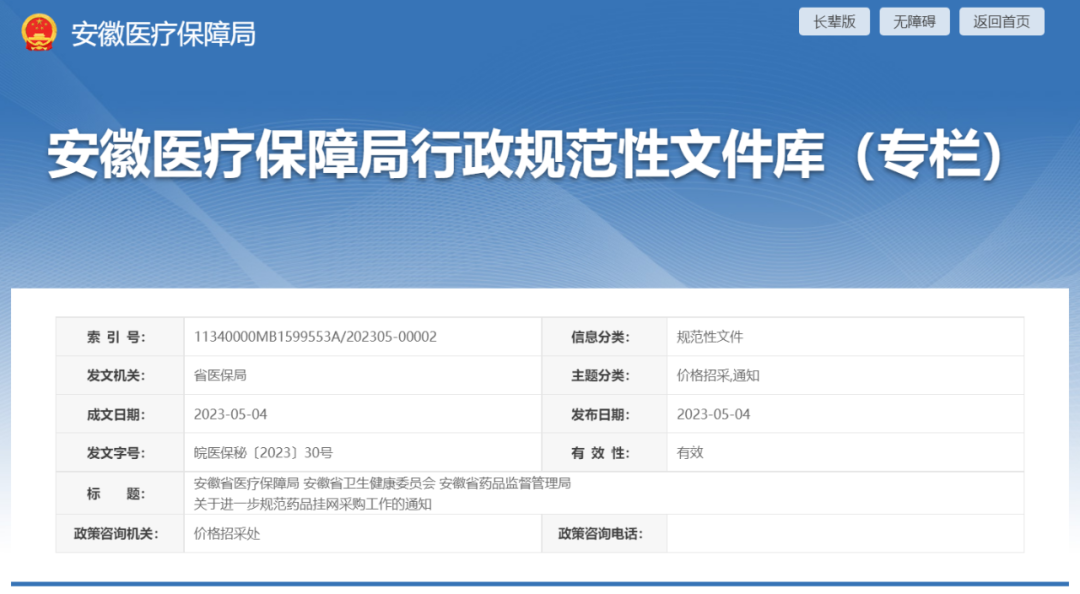The image size is (1080, 594).
Task: Enable 无障碍 accessibility mode
Action: click(x=914, y=21)
